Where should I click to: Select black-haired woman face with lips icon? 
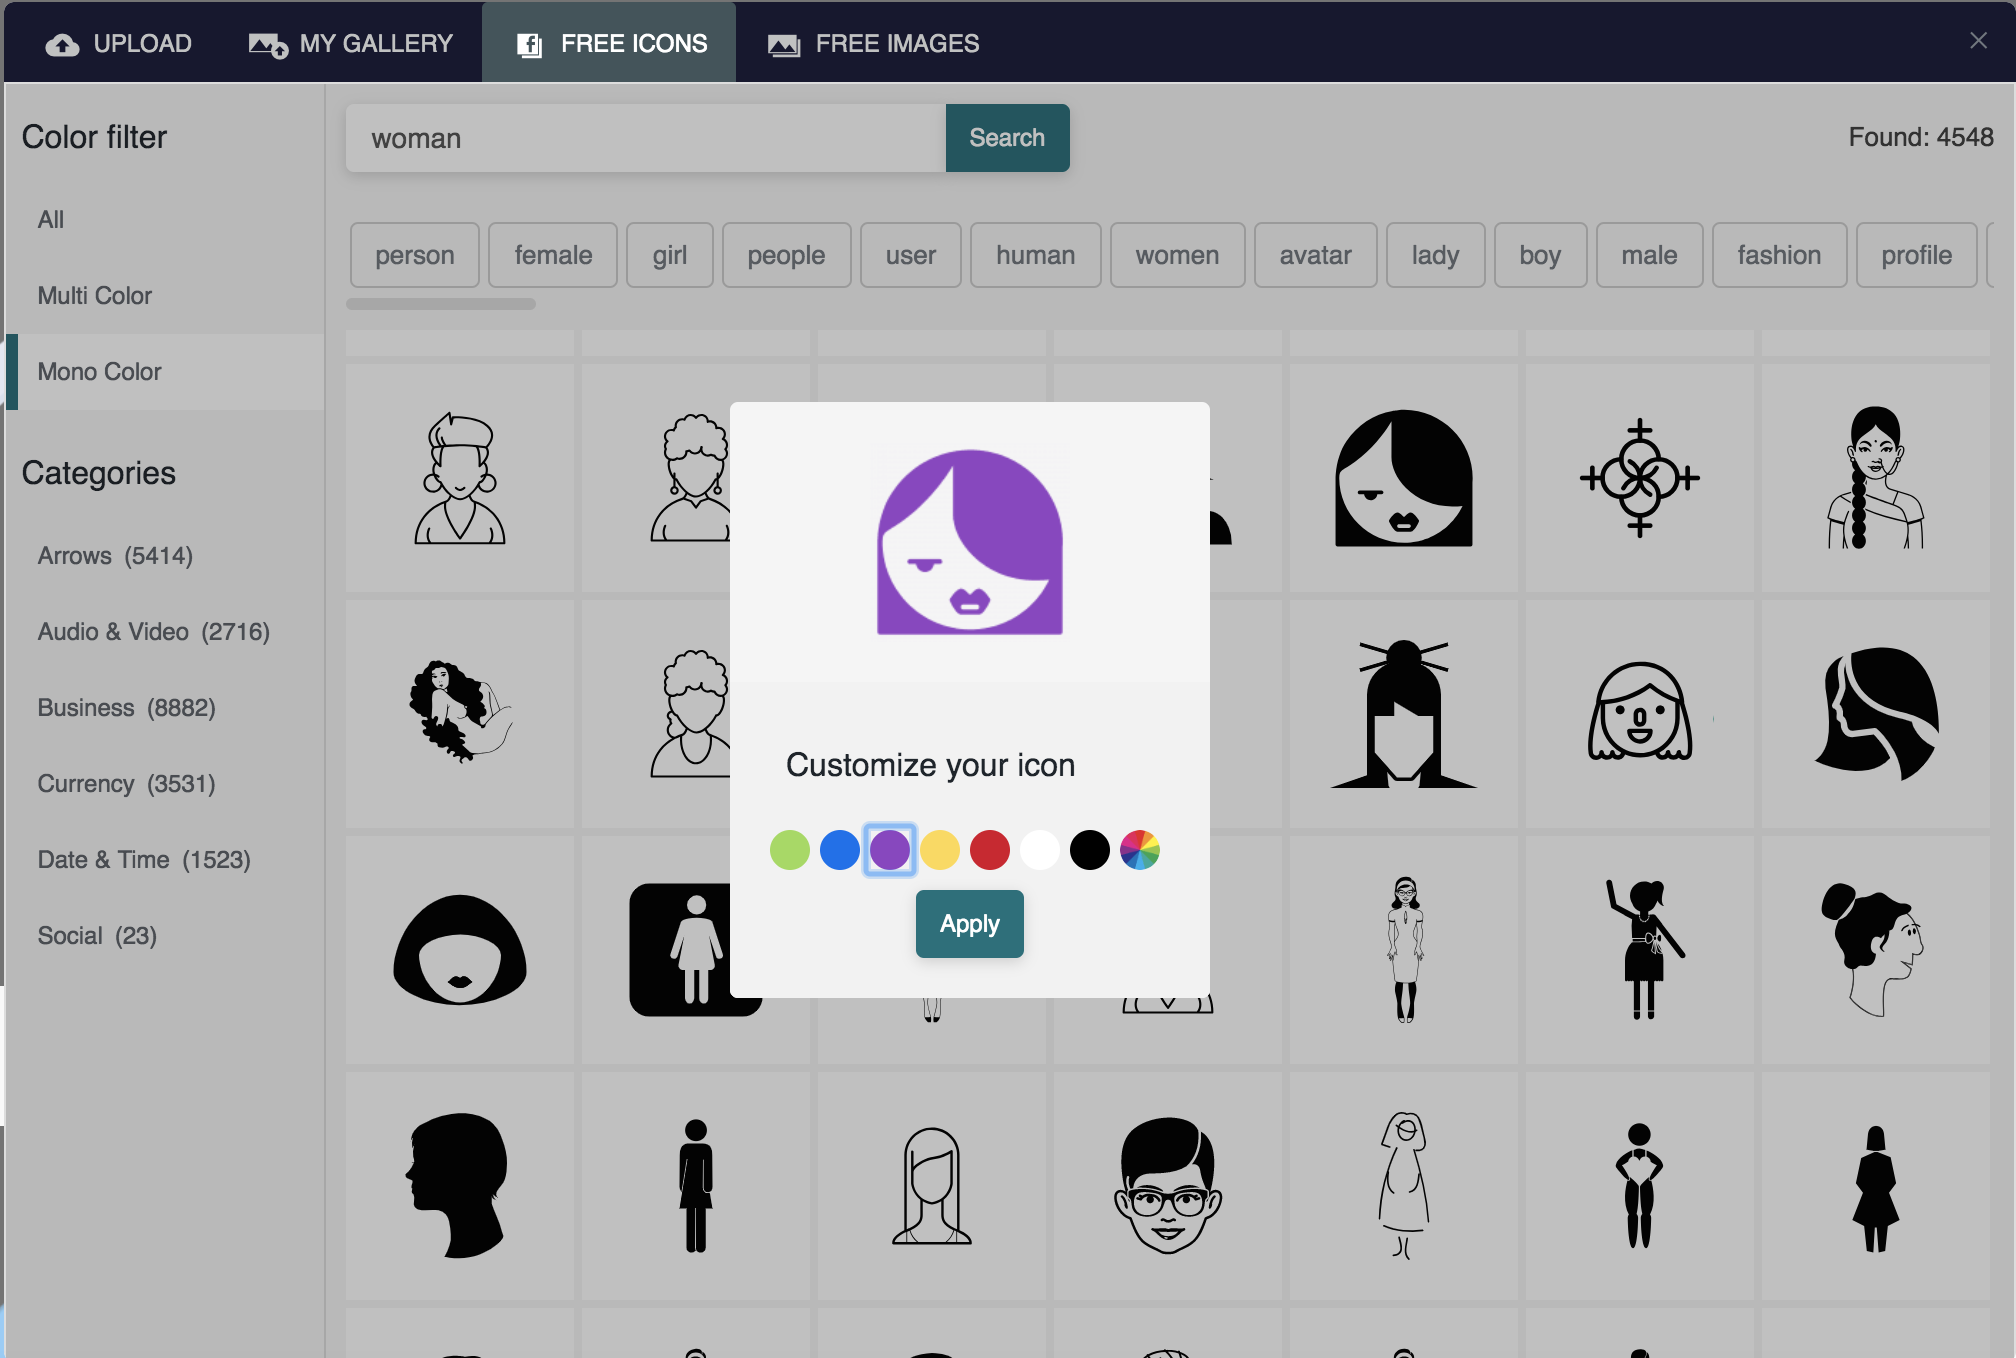1404,478
